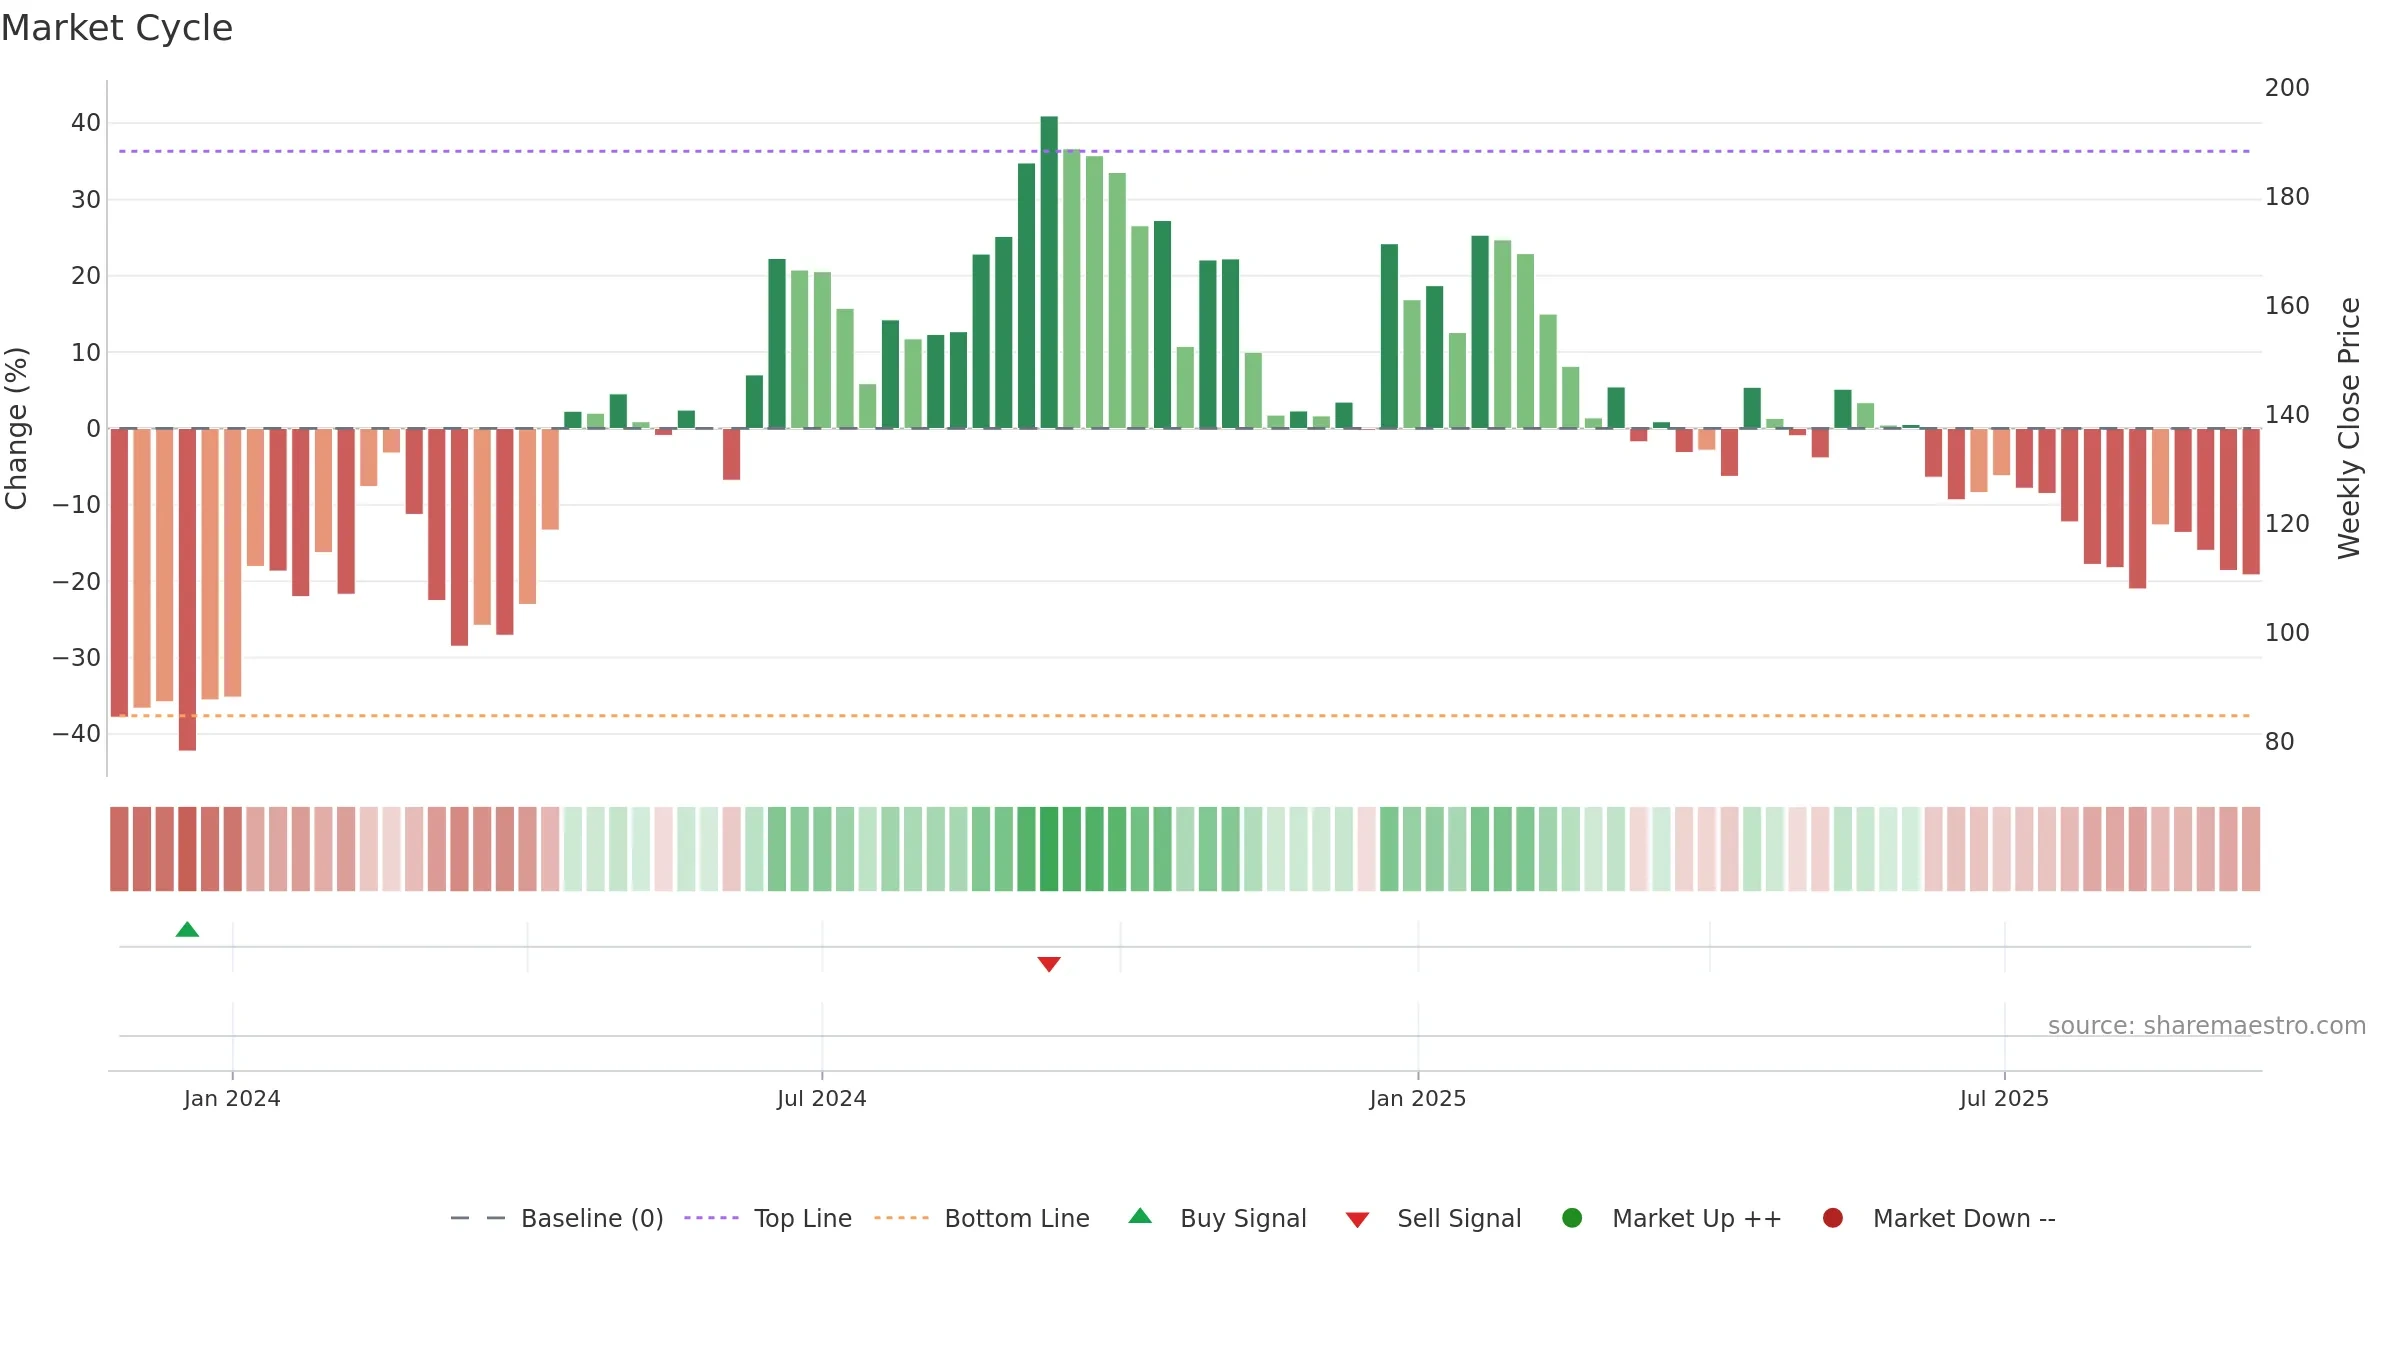
Task: Click the lowest red bar below -40
Action: 187,589
